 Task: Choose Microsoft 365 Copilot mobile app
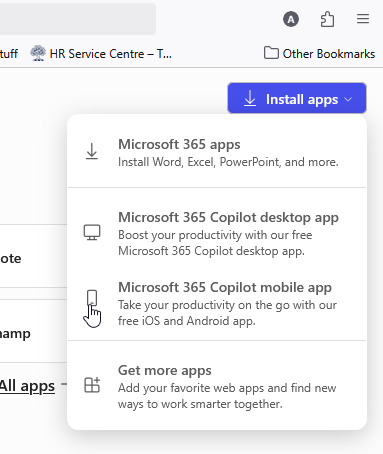(217, 303)
